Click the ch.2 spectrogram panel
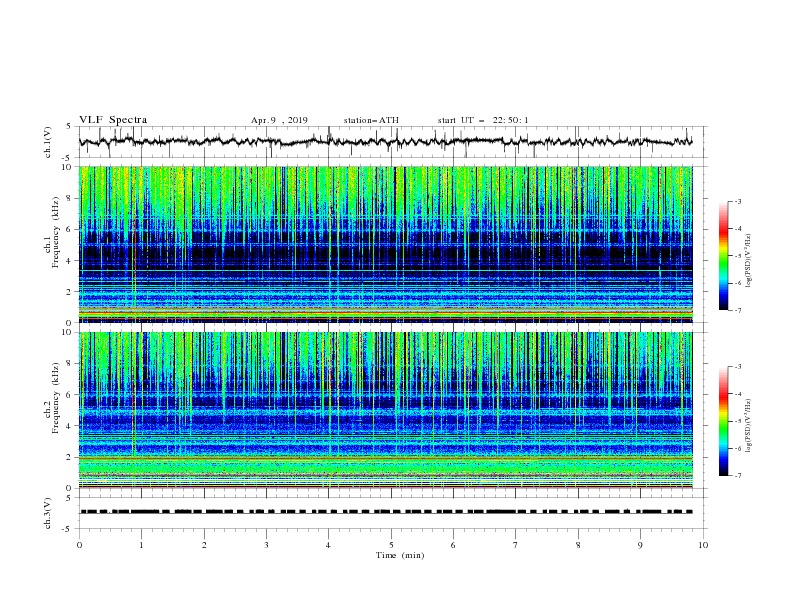The width and height of the screenshot is (792, 612). (386, 410)
